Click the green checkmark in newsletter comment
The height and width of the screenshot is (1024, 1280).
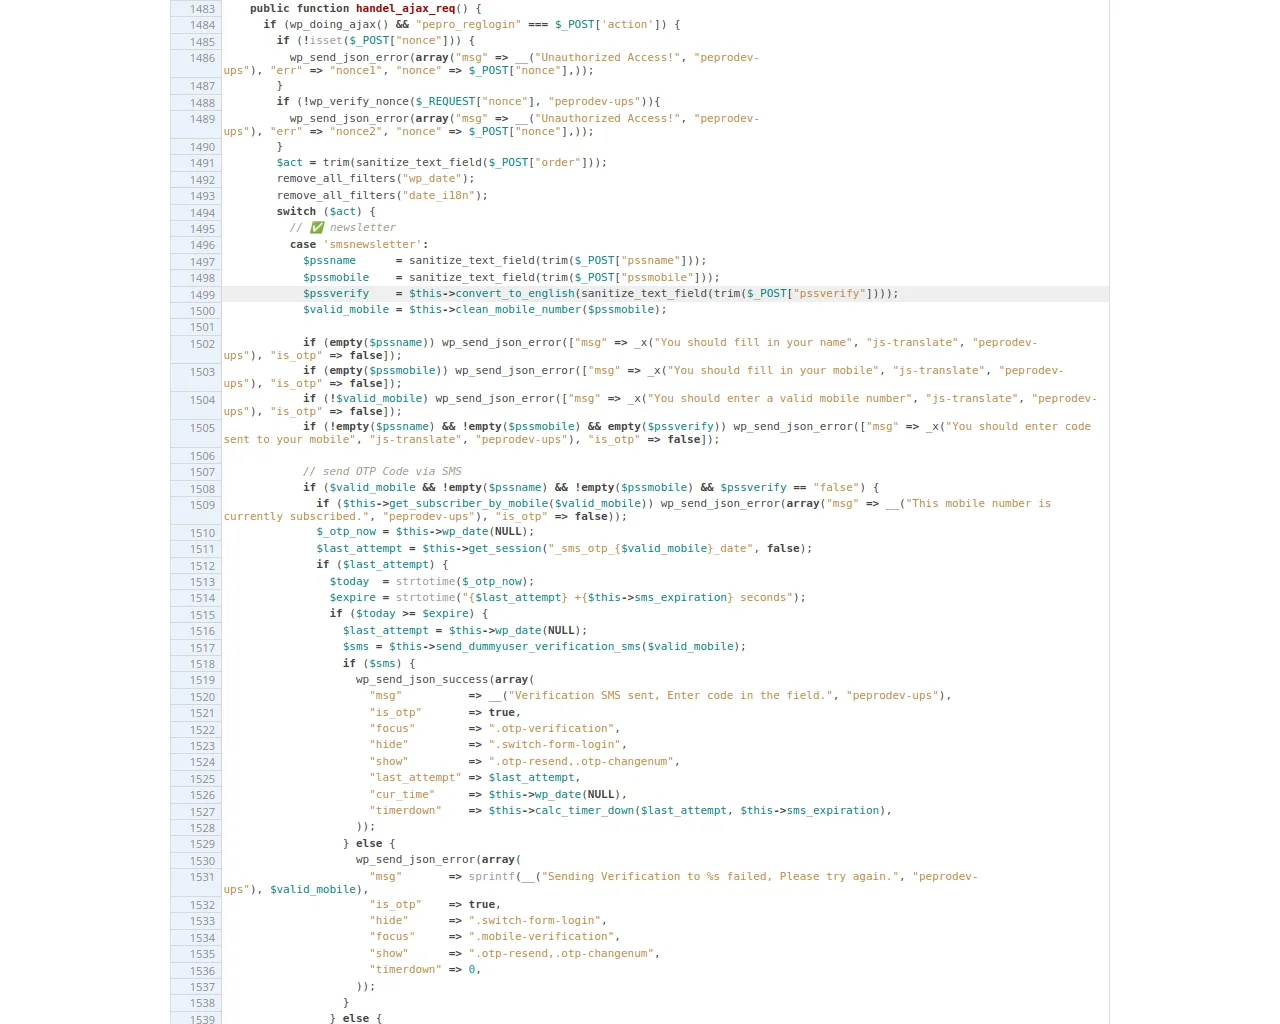[x=317, y=228]
